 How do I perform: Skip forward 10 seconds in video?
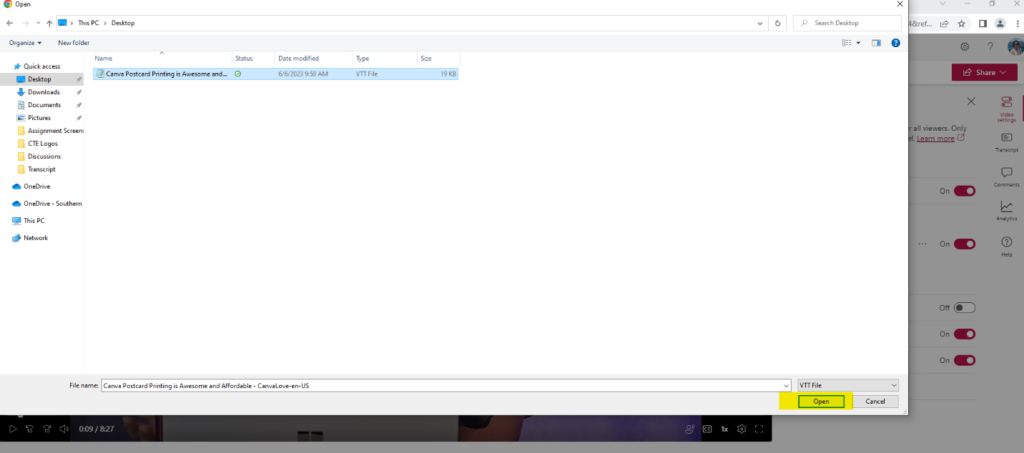tap(47, 429)
